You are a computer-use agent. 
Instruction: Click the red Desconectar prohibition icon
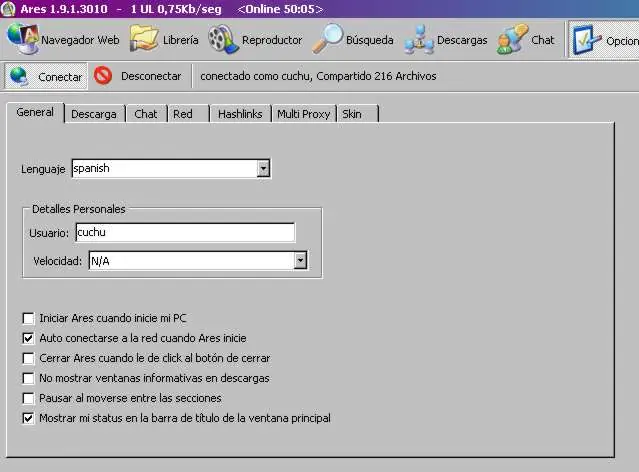pos(103,75)
